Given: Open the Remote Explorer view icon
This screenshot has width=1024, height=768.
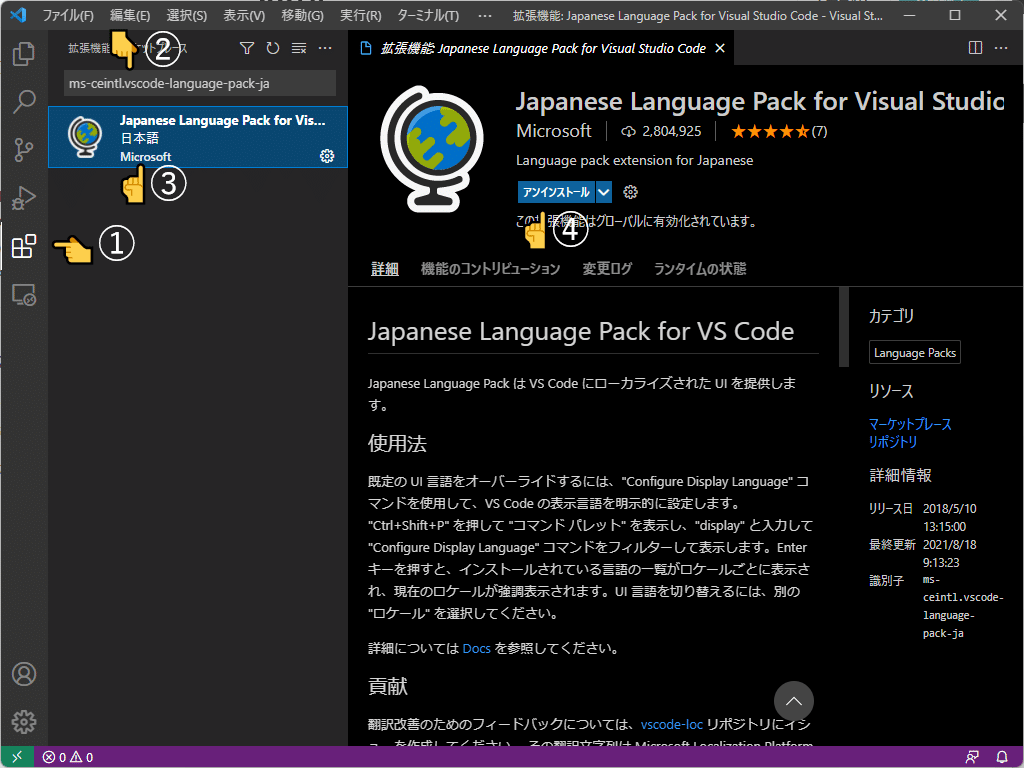Looking at the screenshot, I should 24,295.
